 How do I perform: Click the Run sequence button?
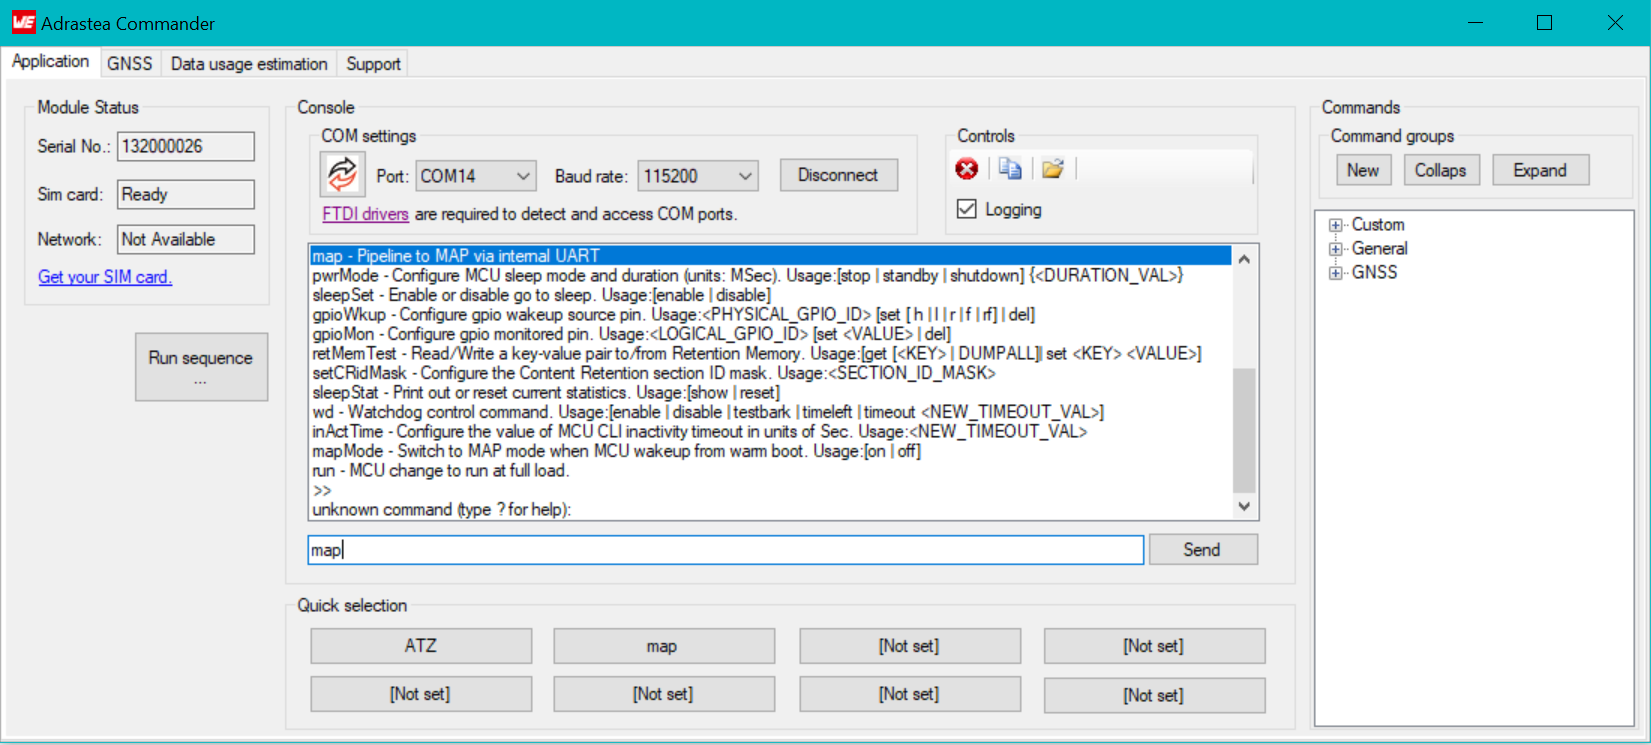201,367
